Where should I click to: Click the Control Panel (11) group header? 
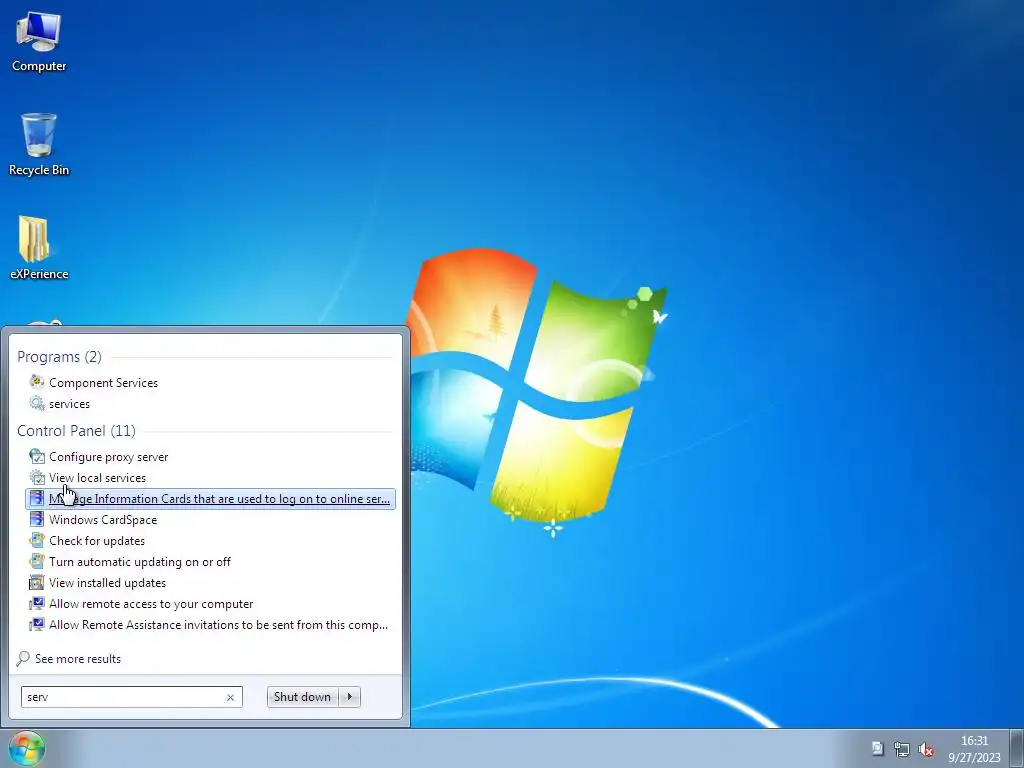[76, 430]
